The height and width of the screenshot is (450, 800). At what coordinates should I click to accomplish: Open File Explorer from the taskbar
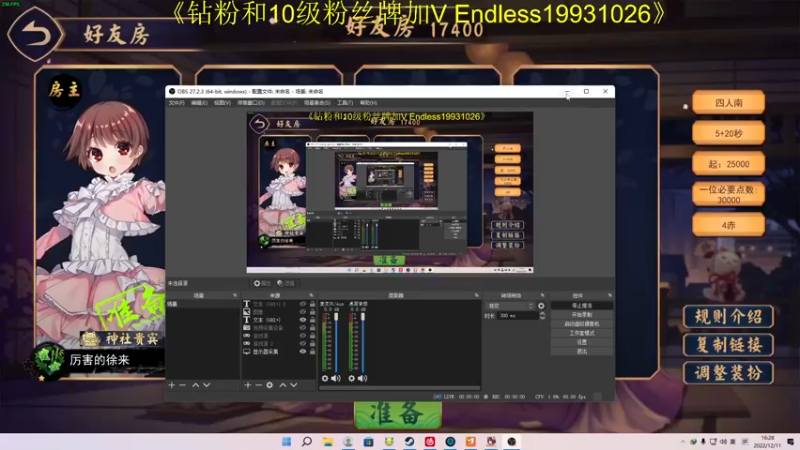click(328, 441)
